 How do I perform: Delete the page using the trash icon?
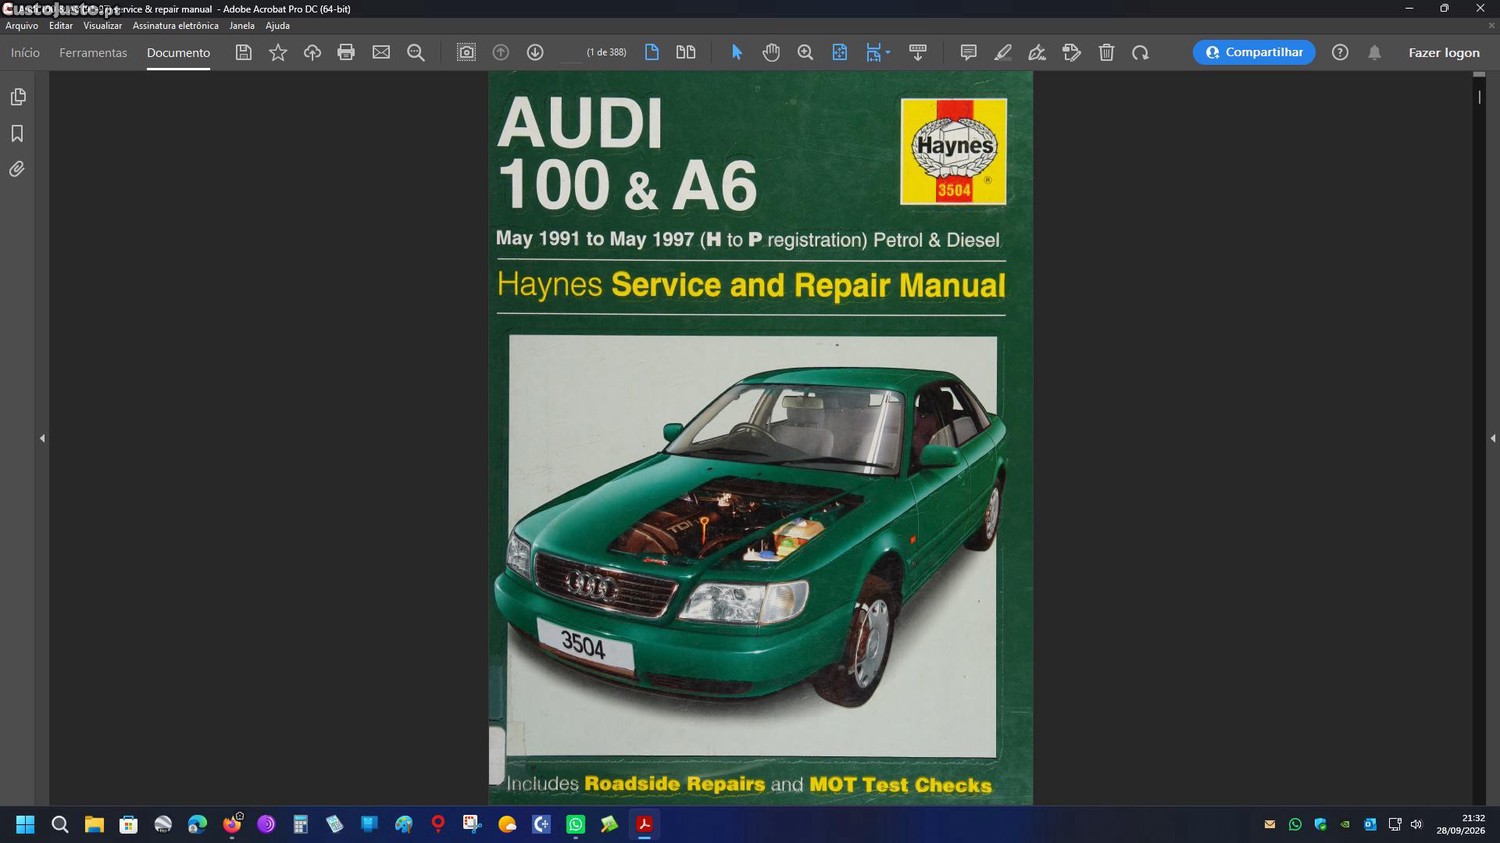(x=1106, y=52)
